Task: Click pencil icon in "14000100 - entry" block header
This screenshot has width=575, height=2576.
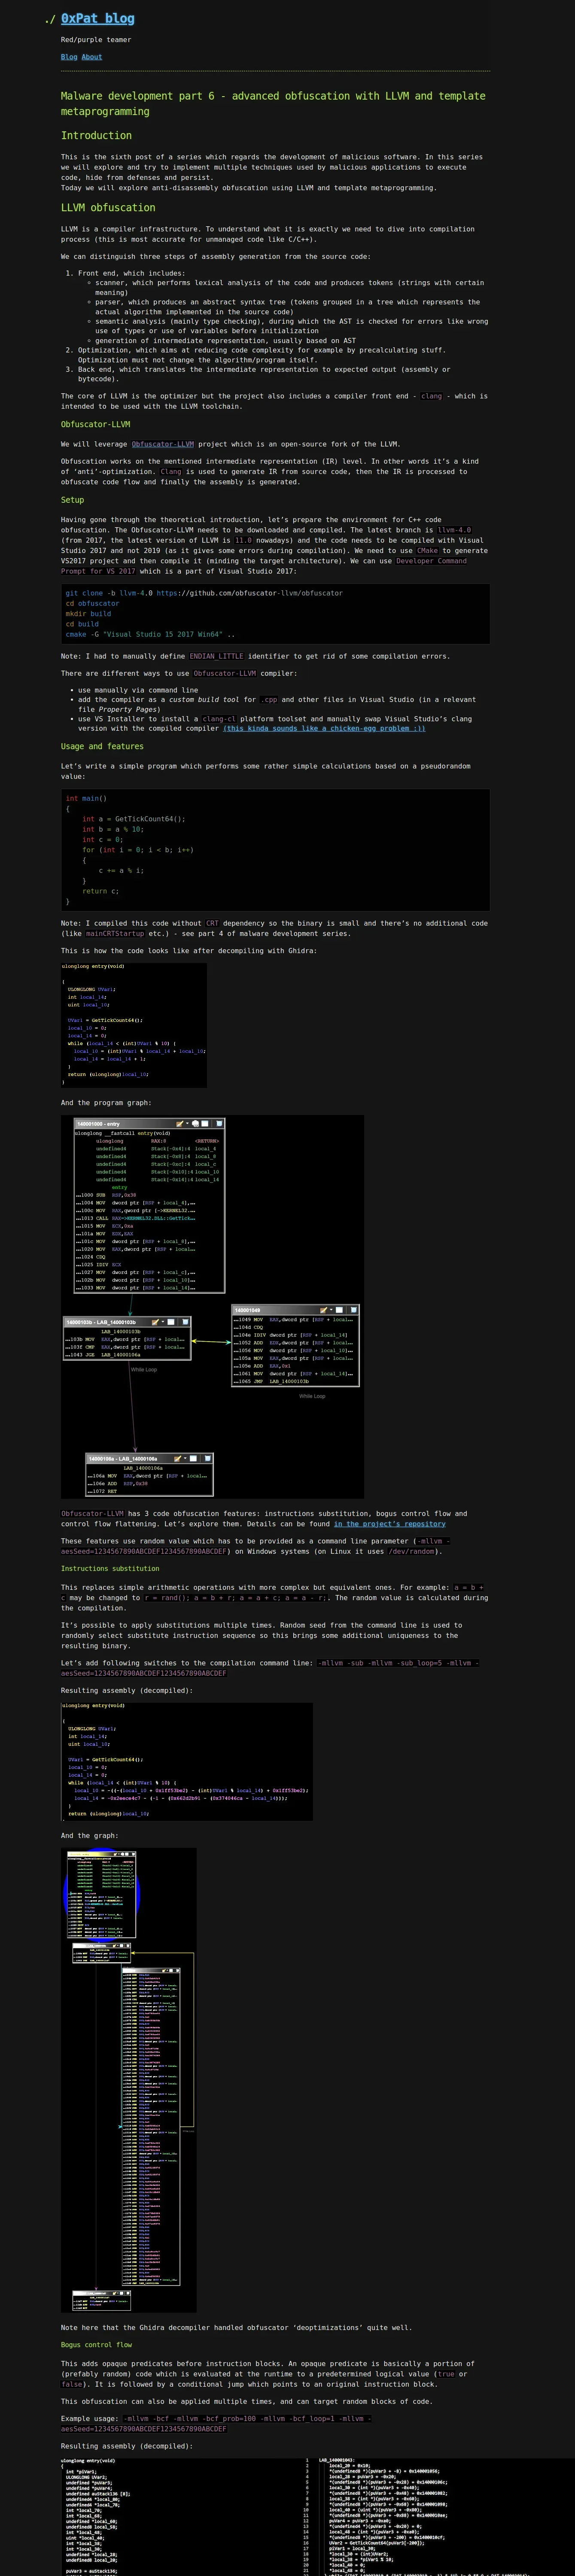Action: (x=180, y=1124)
